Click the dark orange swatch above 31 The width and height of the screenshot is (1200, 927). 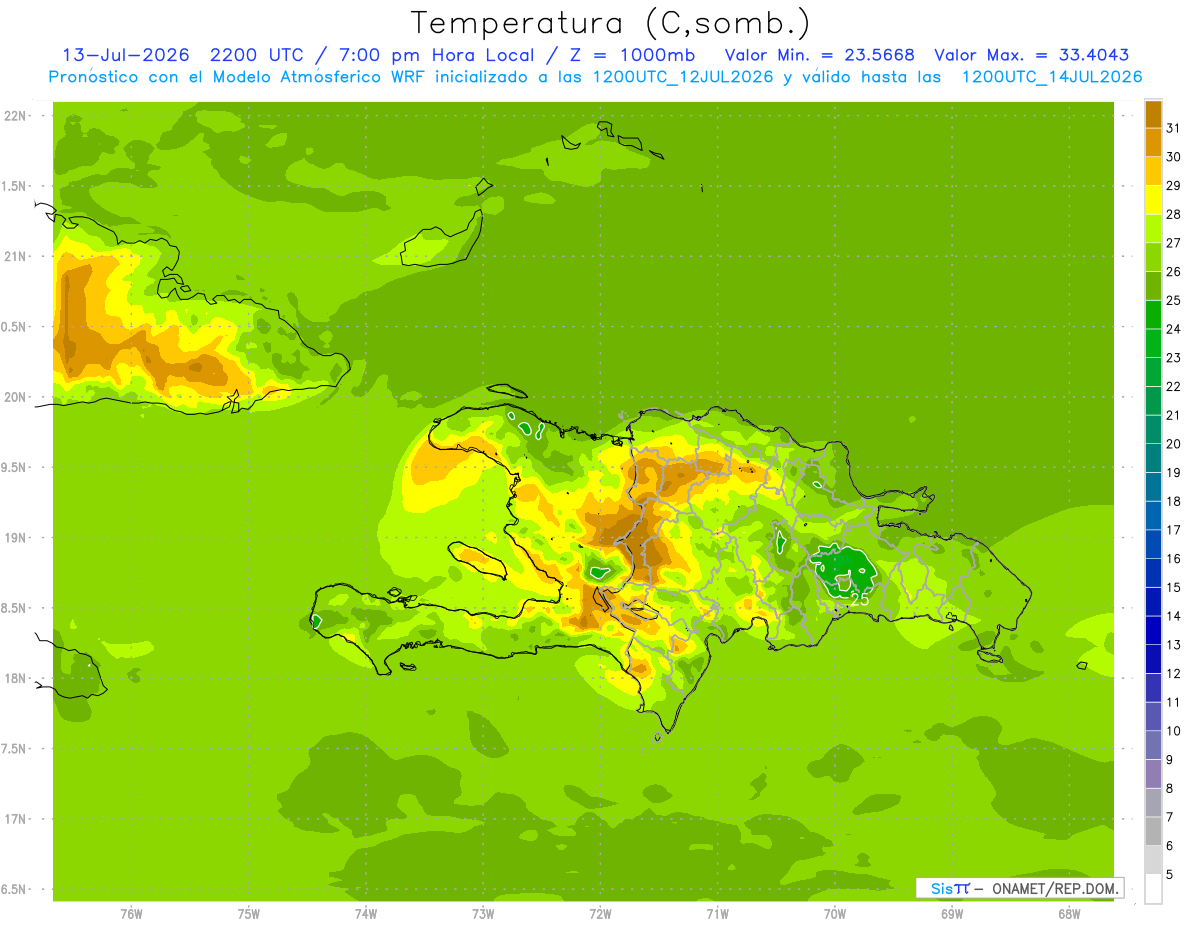click(x=1153, y=114)
